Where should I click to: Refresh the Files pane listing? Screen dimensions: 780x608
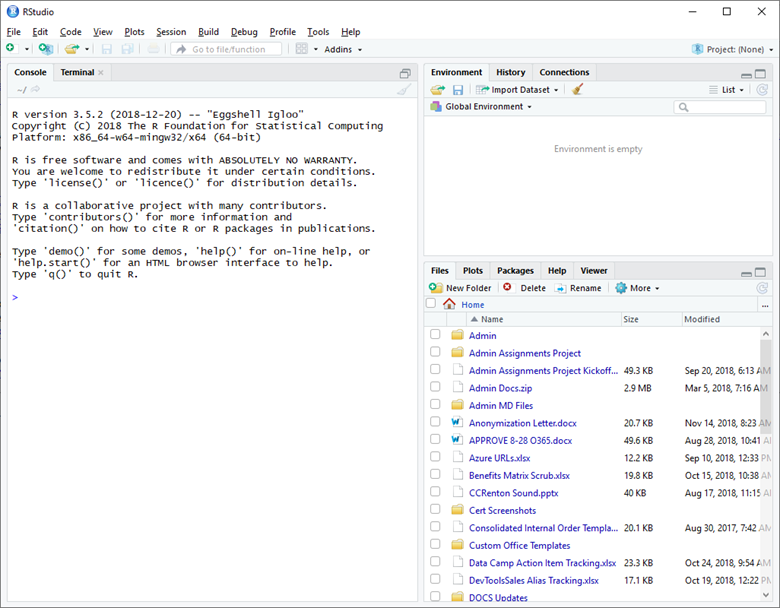coord(762,288)
